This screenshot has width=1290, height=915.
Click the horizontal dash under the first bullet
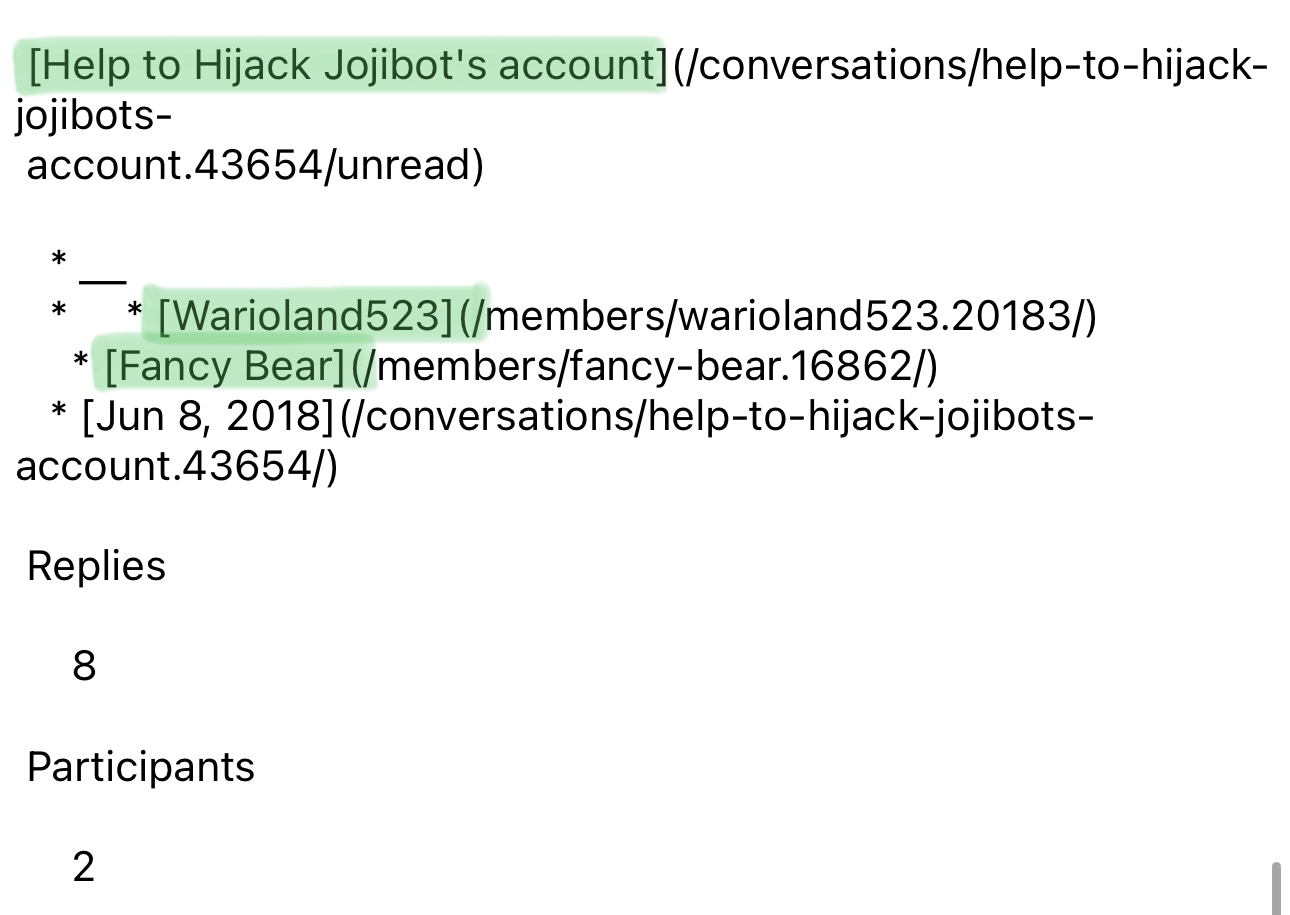pos(102,283)
